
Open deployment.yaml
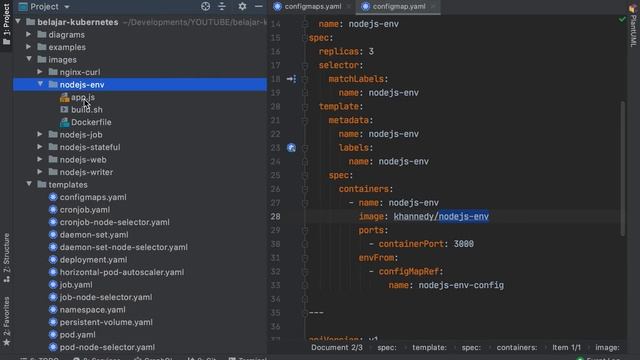coord(93,260)
